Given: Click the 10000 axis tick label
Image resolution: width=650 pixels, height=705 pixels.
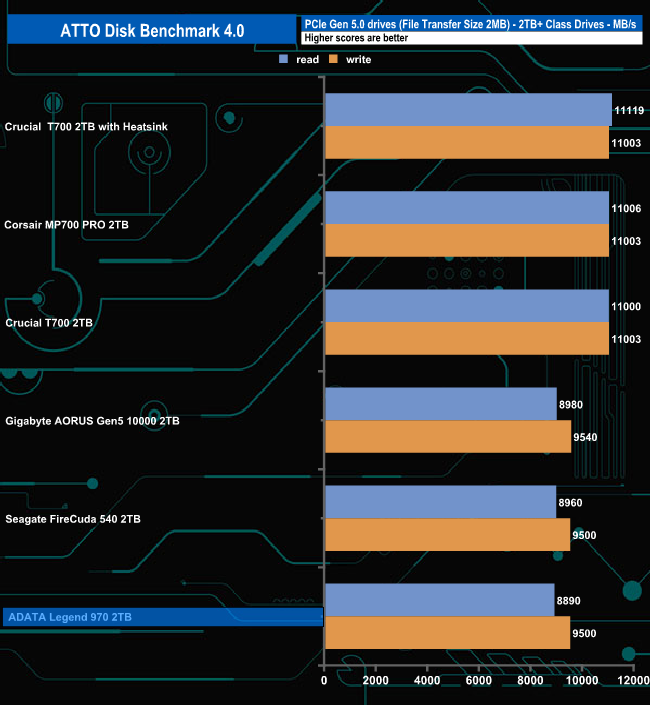Looking at the screenshot, I should [582, 680].
